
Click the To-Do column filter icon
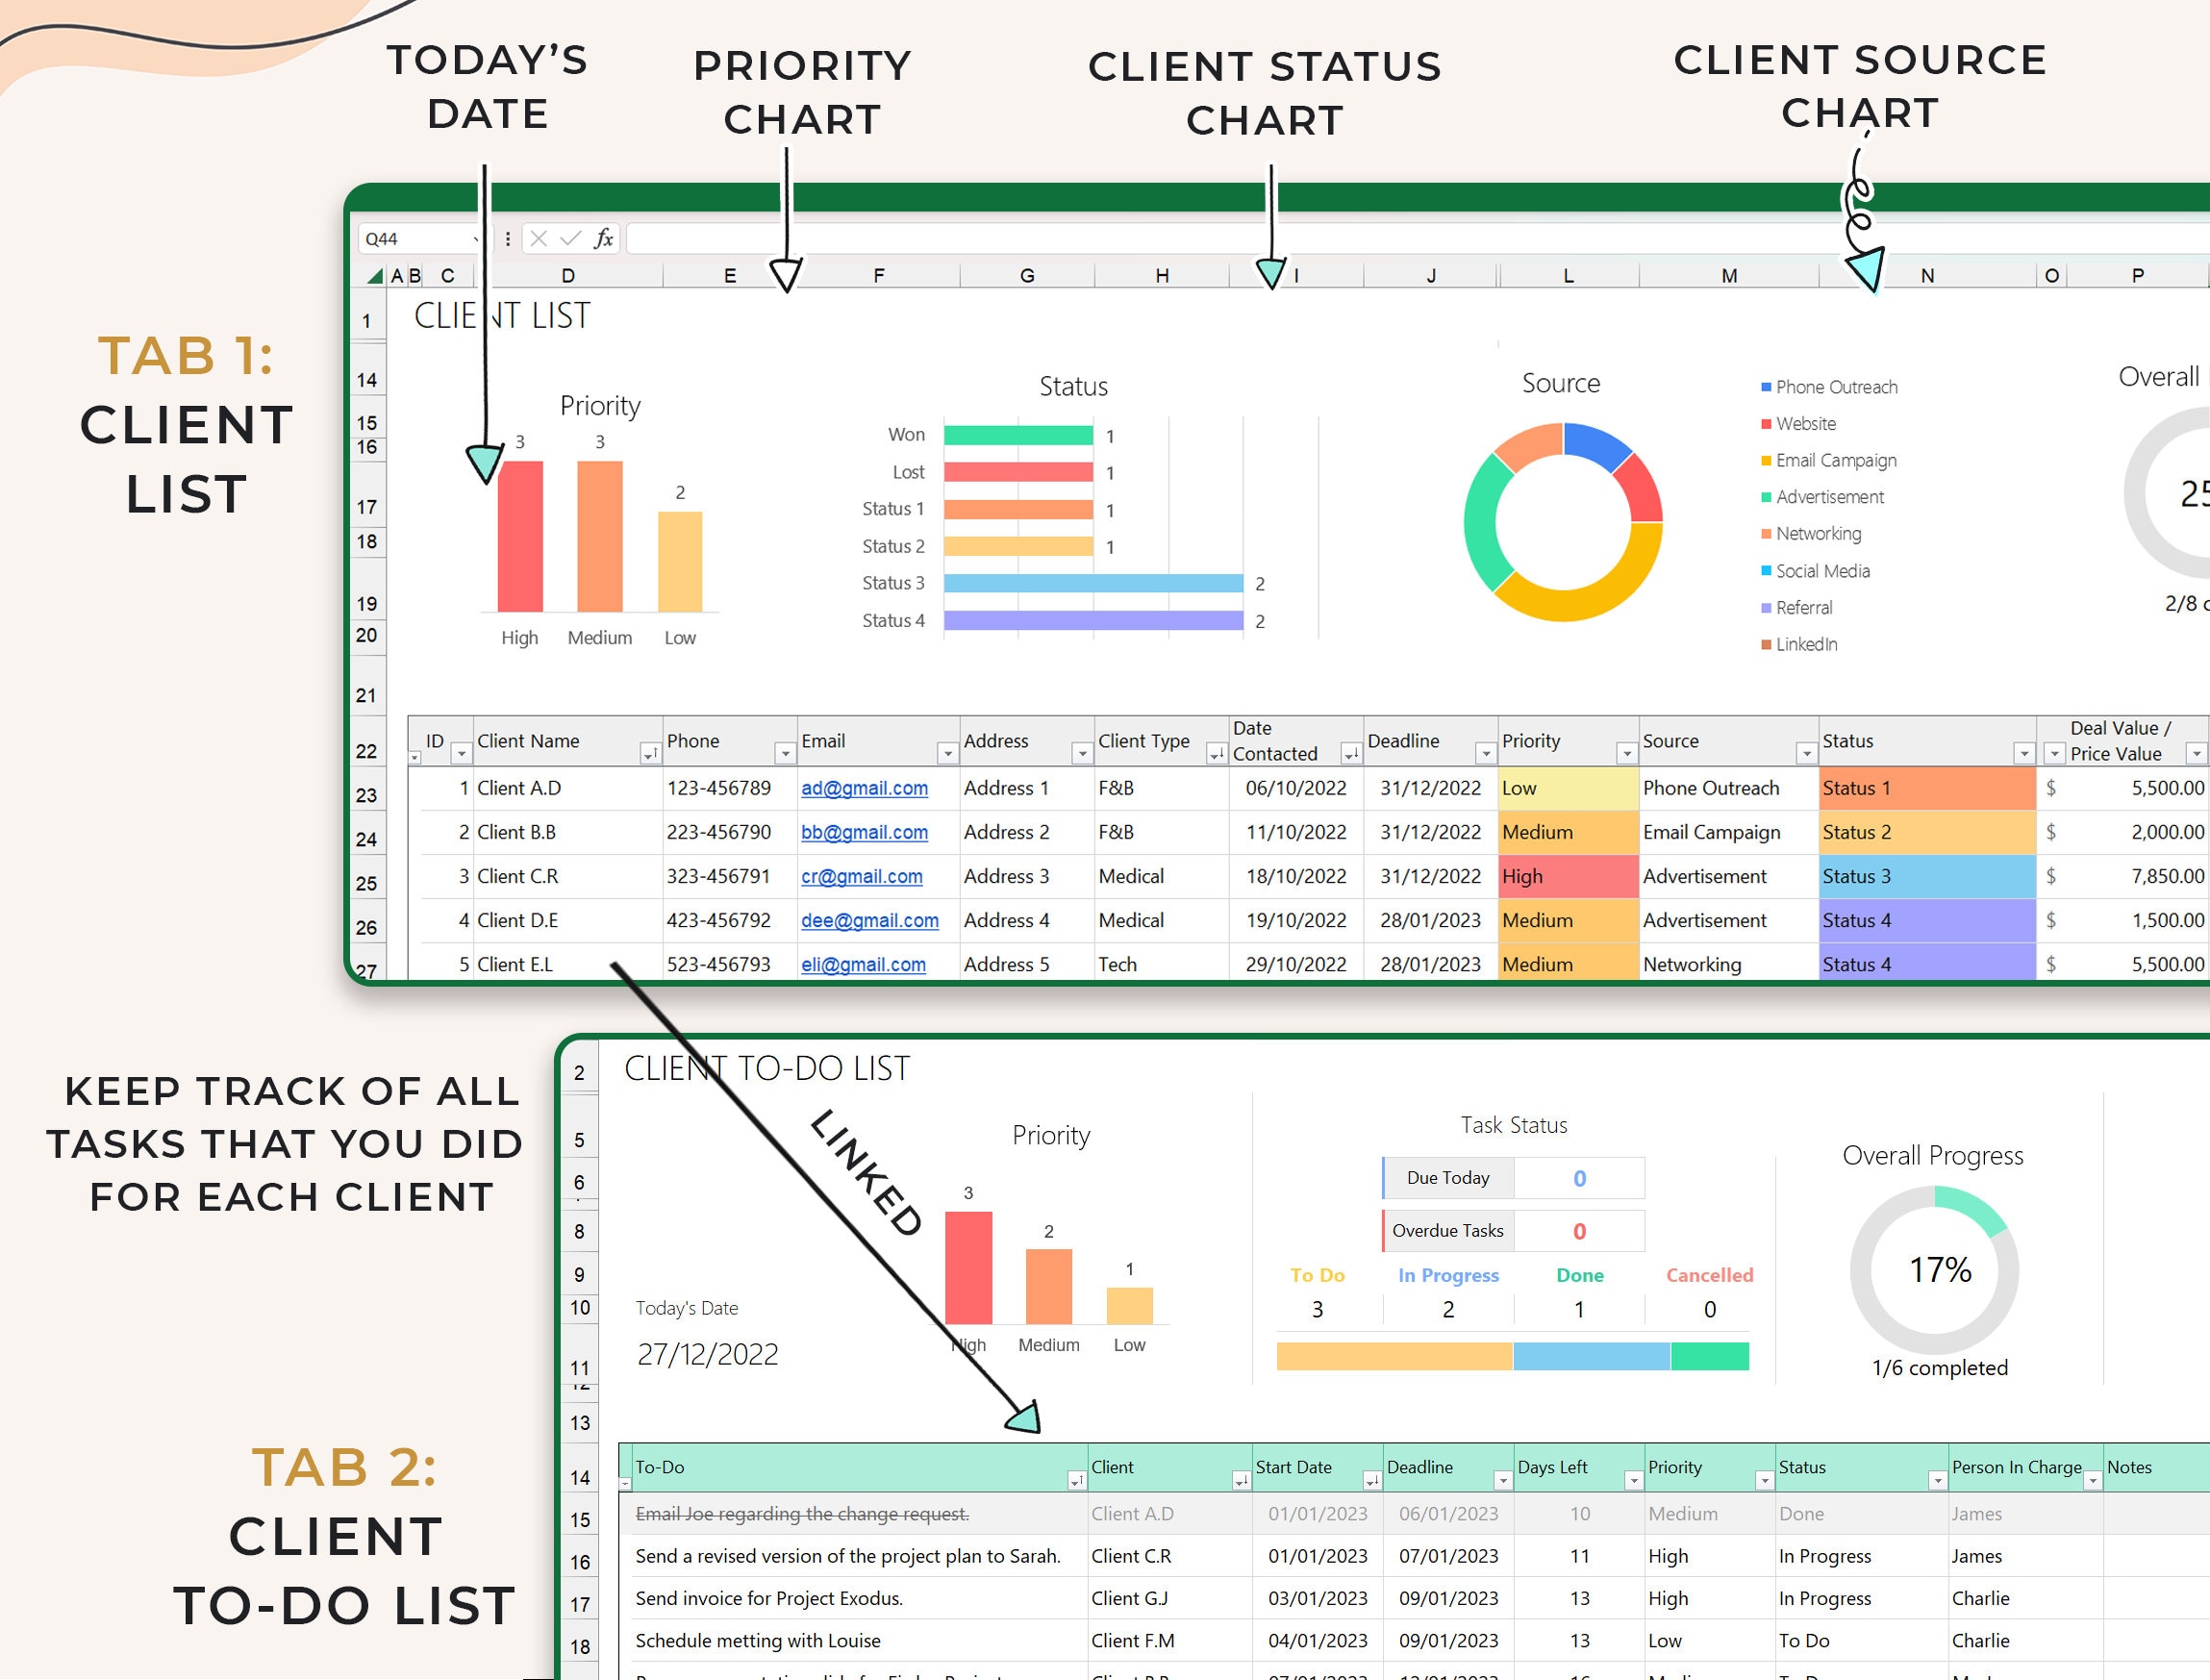coord(1077,1479)
